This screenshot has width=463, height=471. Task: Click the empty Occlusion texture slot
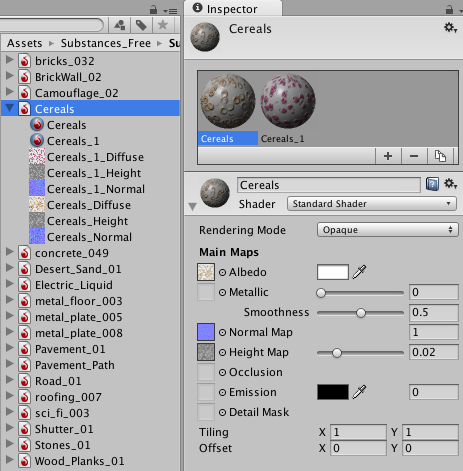pos(206,372)
